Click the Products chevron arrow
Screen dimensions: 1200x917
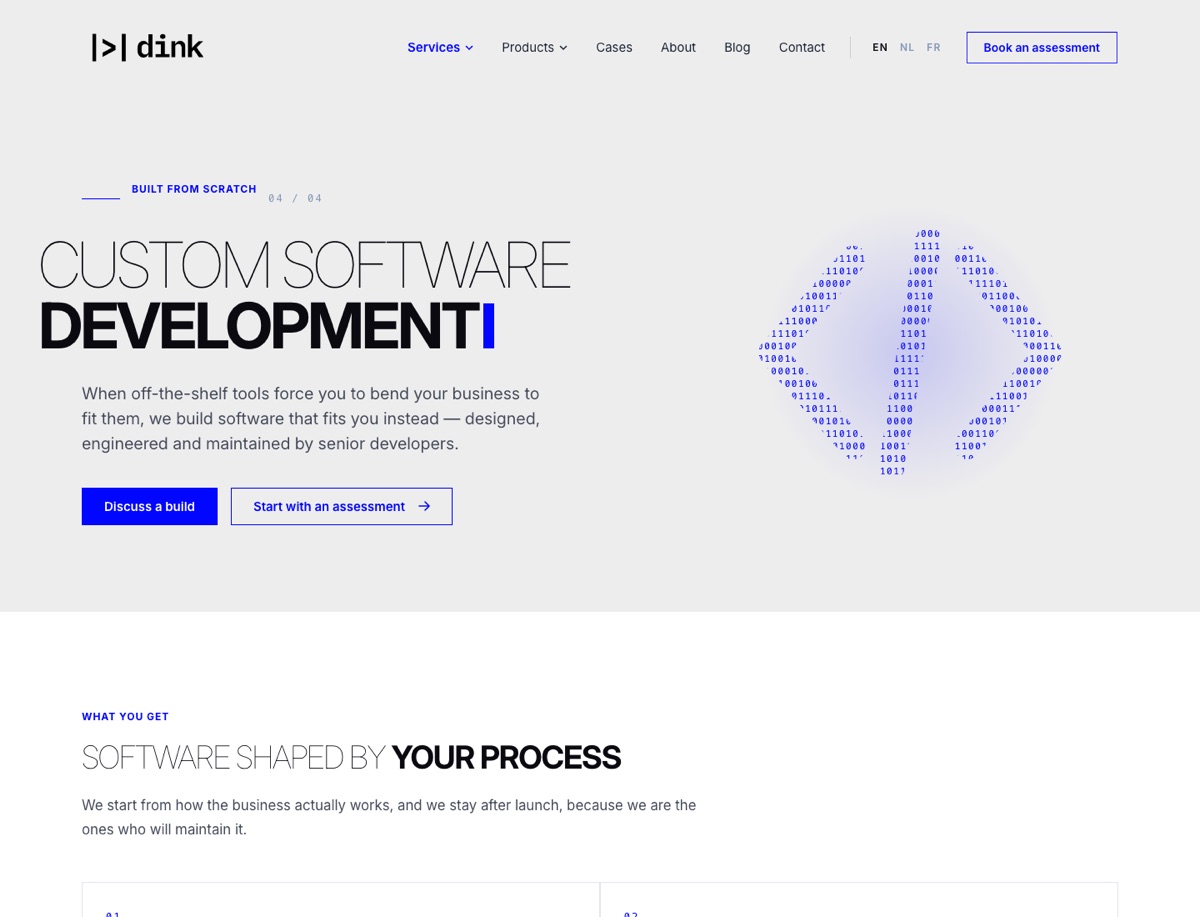tap(563, 48)
